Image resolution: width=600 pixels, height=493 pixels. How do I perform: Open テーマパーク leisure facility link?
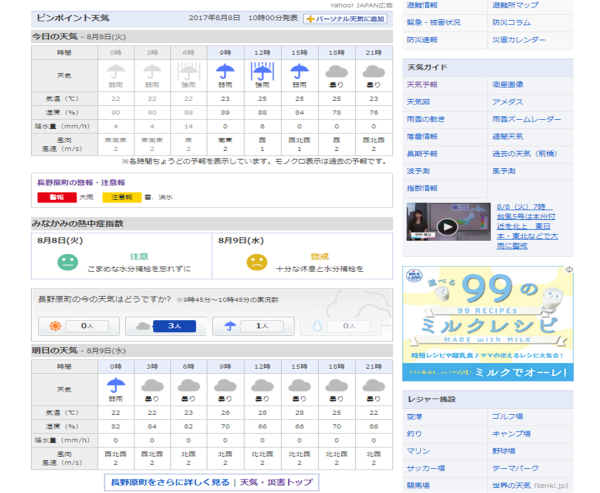coord(515,468)
